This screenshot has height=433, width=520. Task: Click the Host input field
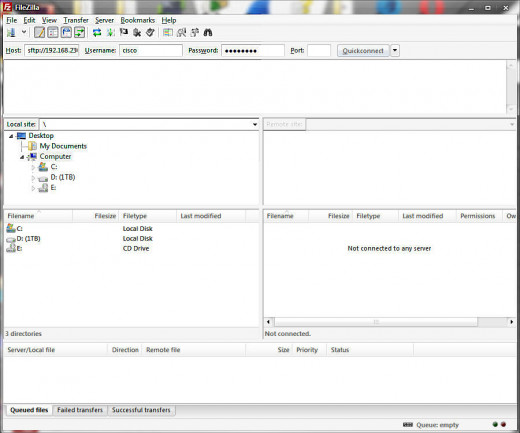[x=52, y=50]
